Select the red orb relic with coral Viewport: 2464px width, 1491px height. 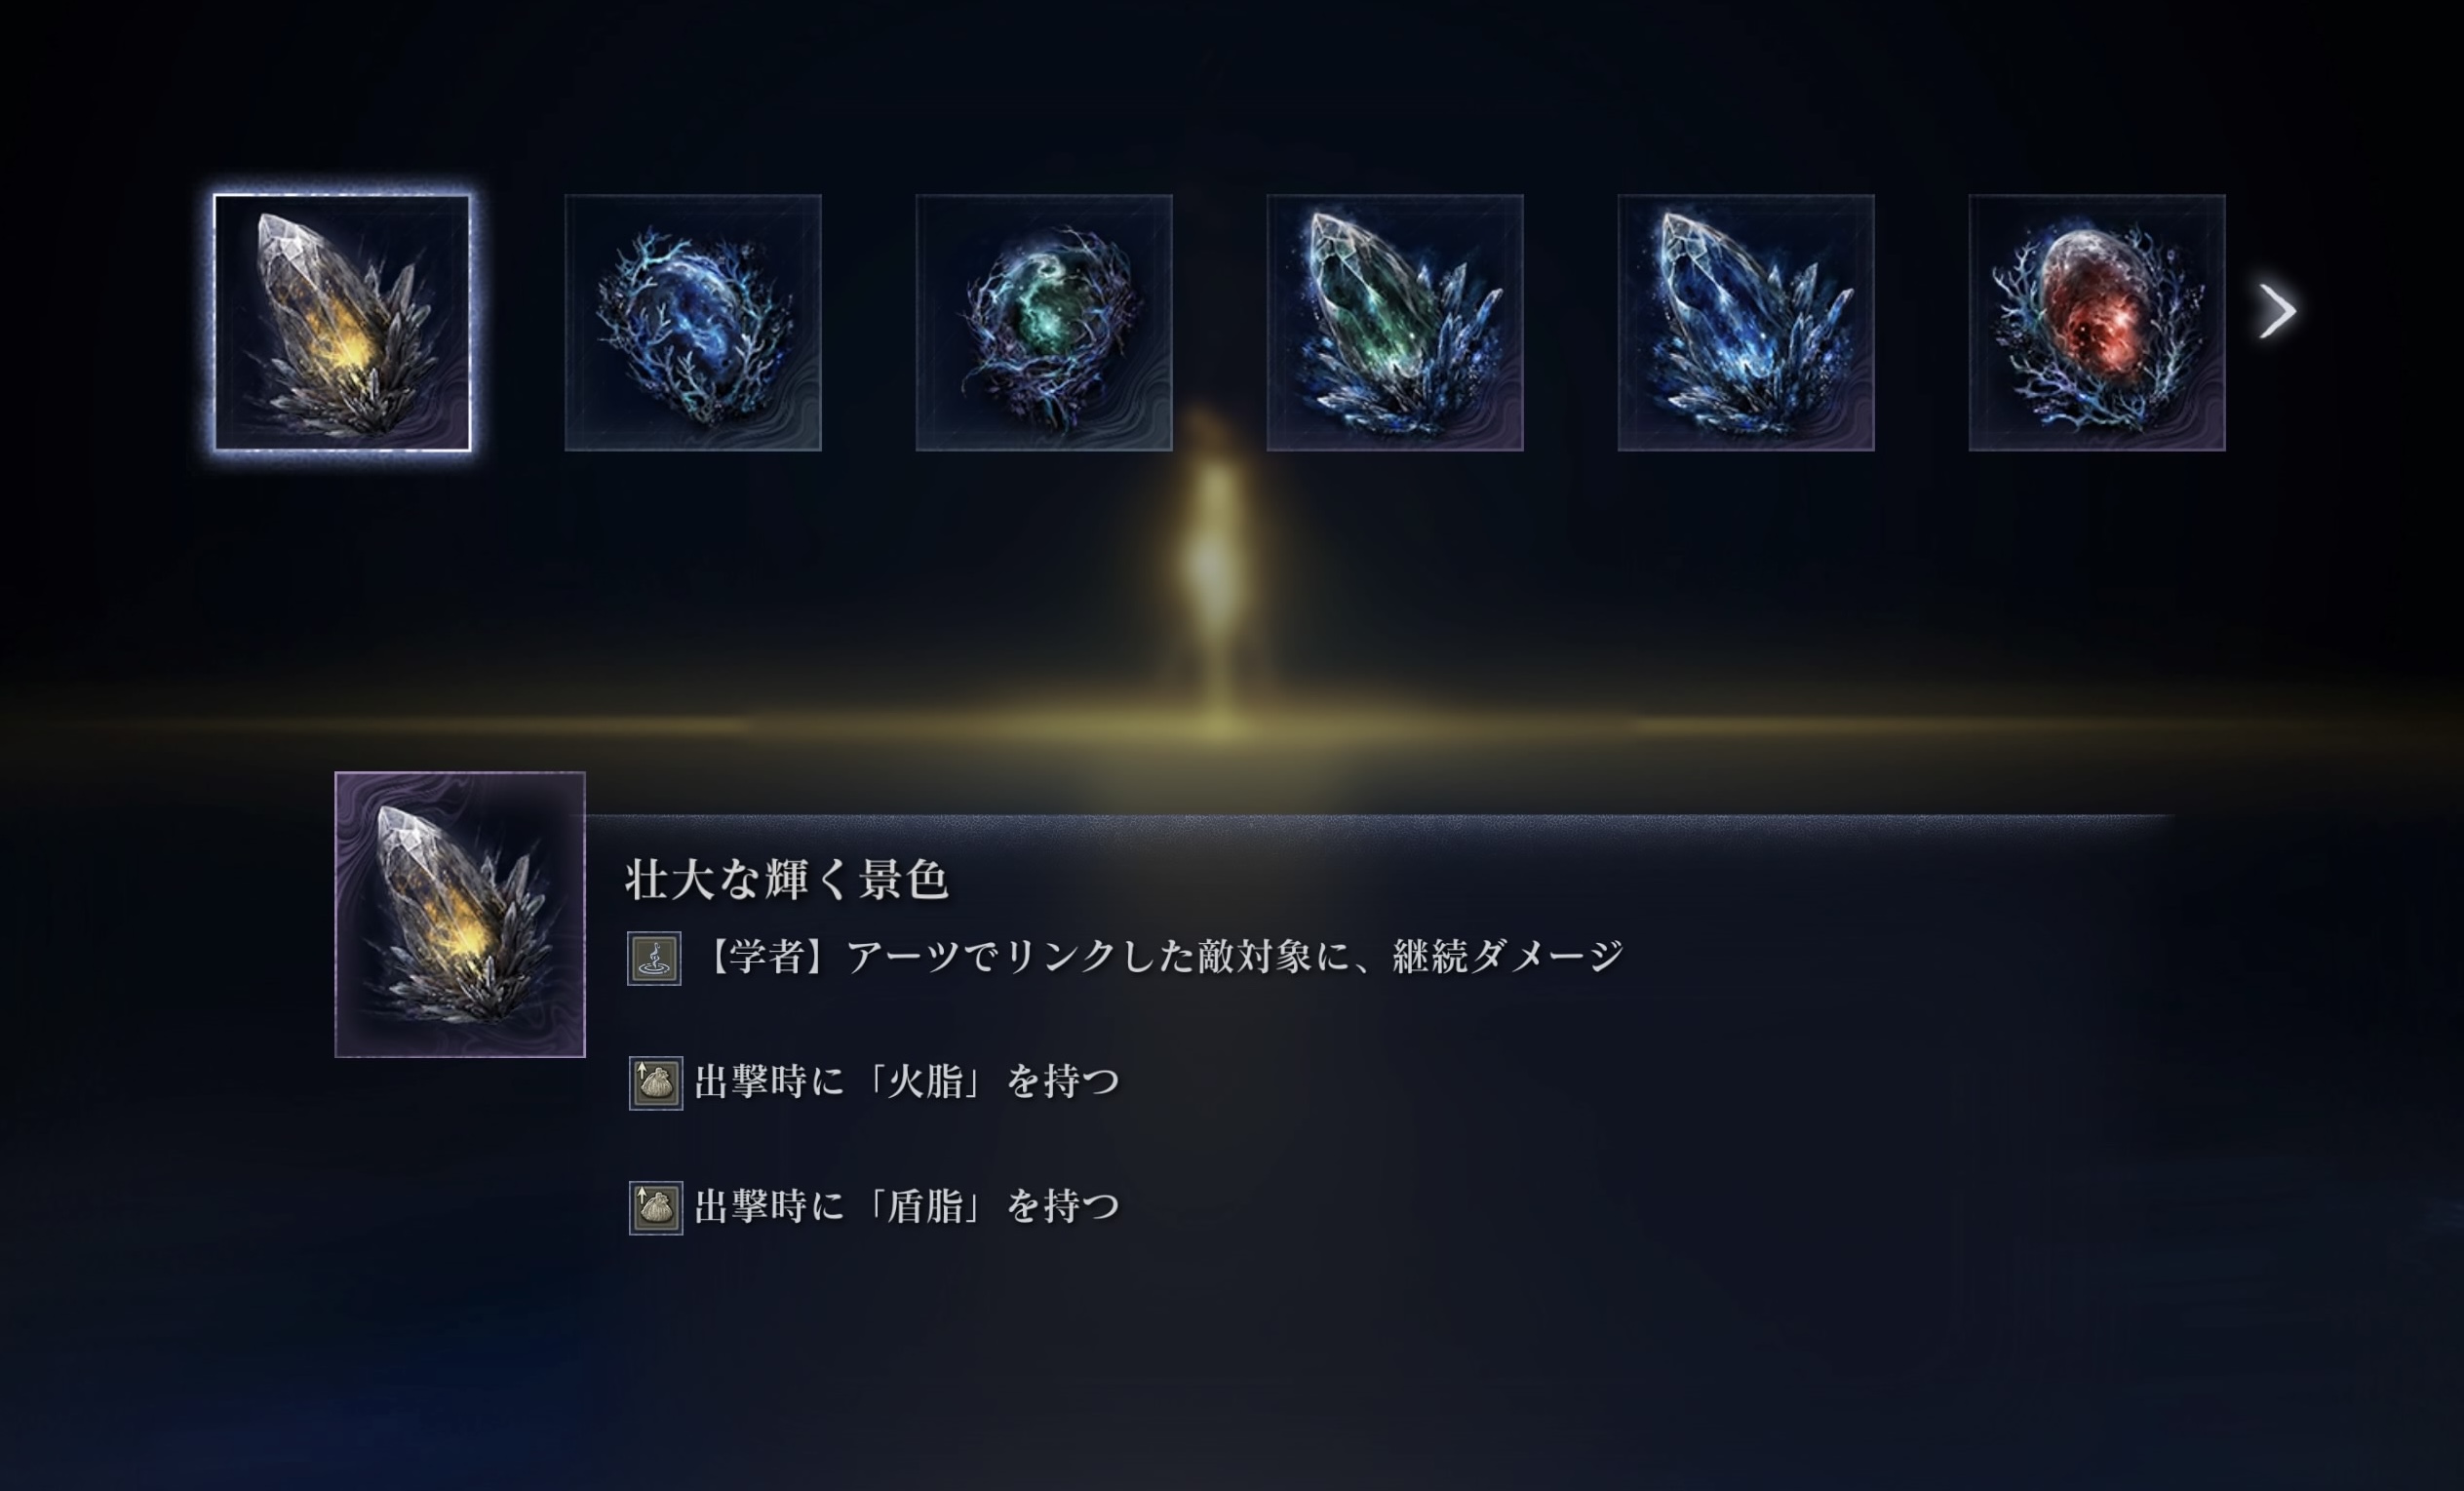2097,323
